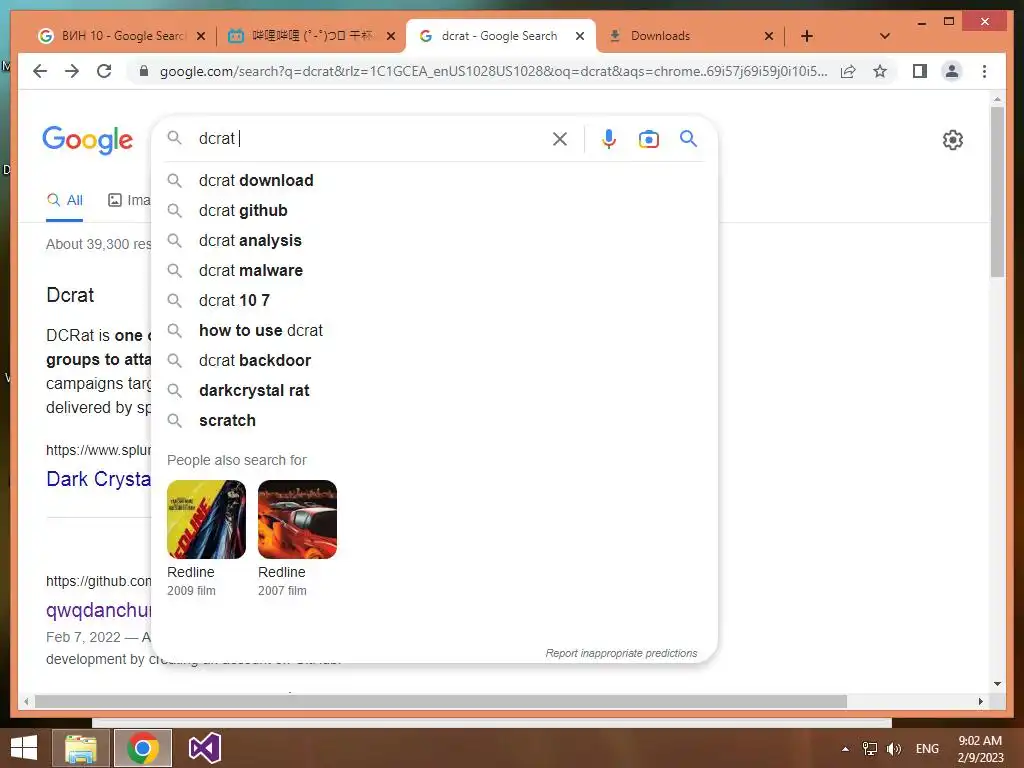Screen dimensions: 1024x768
Task: Open the Dark Crystal result link
Action: [99, 479]
